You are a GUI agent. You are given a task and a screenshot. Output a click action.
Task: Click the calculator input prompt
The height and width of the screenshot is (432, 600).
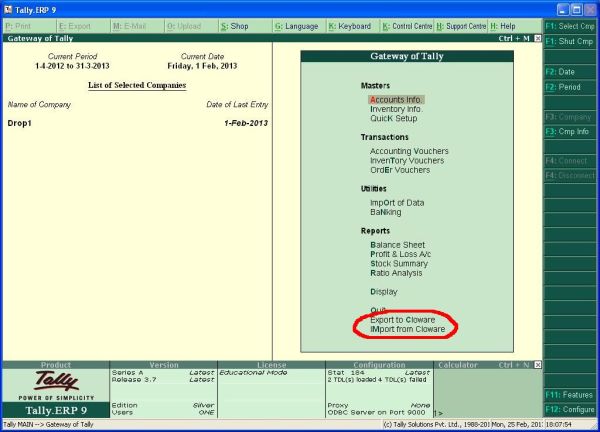[438, 413]
